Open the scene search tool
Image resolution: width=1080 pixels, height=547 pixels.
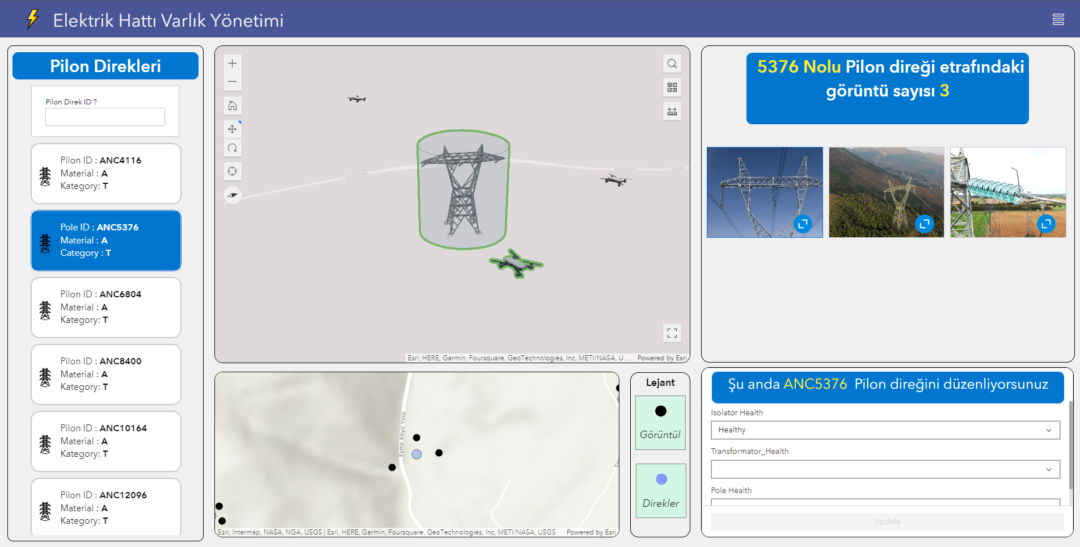672,63
